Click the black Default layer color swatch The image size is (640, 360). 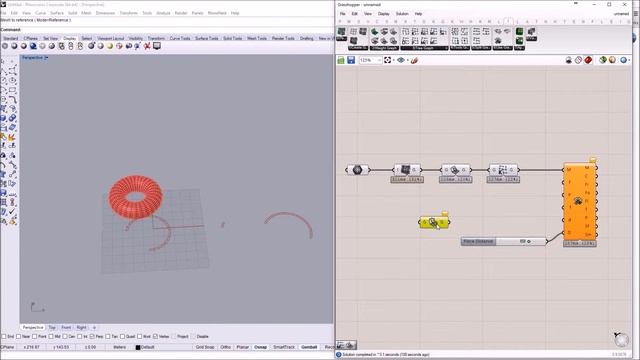pyautogui.click(x=138, y=347)
